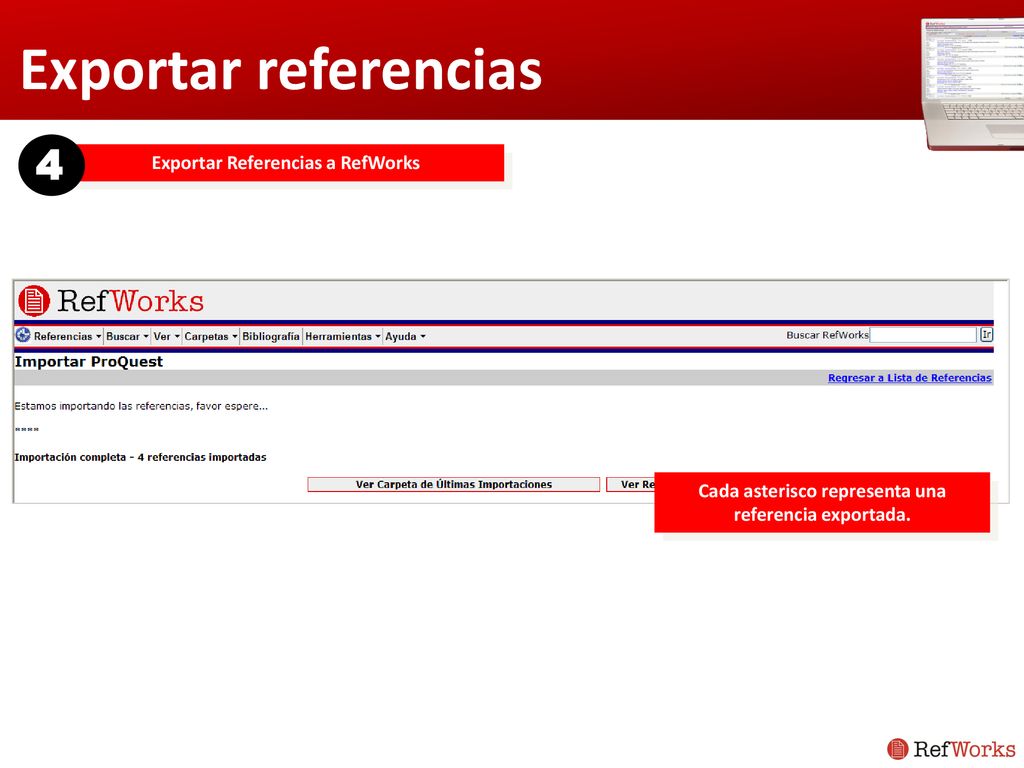Click the text 'Importación completa - 4 referencias importadas'
1024x768 pixels.
tap(140, 457)
